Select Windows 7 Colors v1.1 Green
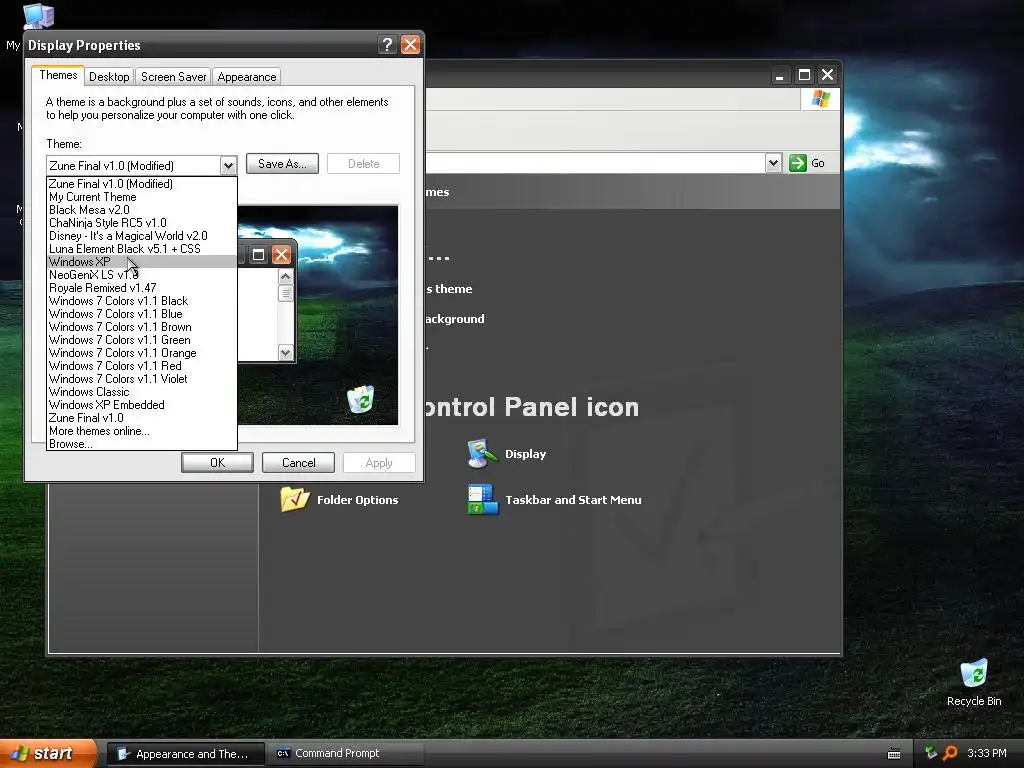 pos(142,340)
